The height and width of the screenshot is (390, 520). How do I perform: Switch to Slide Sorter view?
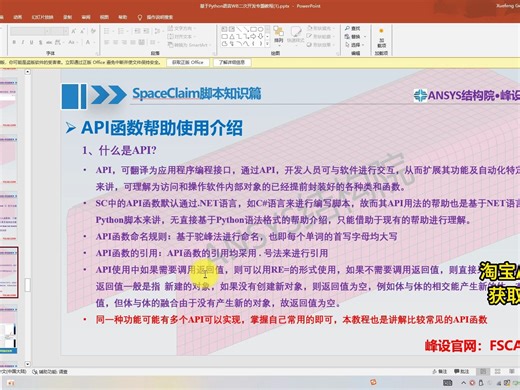pos(497,371)
